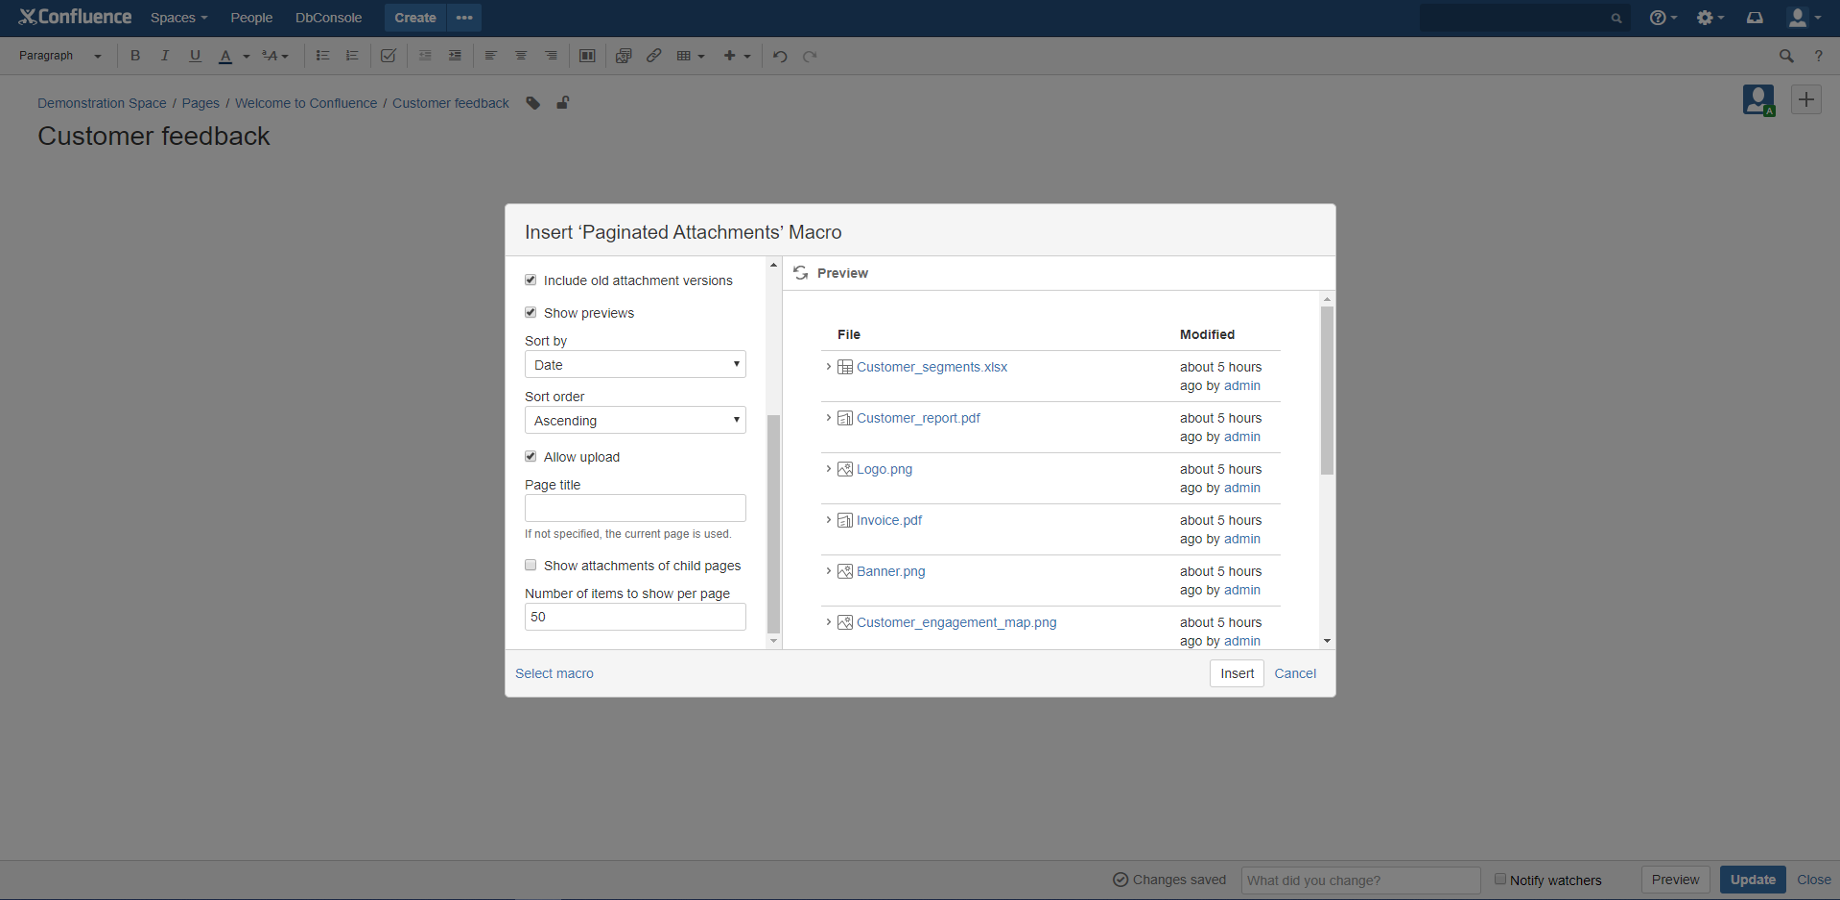Invite collaborators with the plus icon

tap(1806, 99)
